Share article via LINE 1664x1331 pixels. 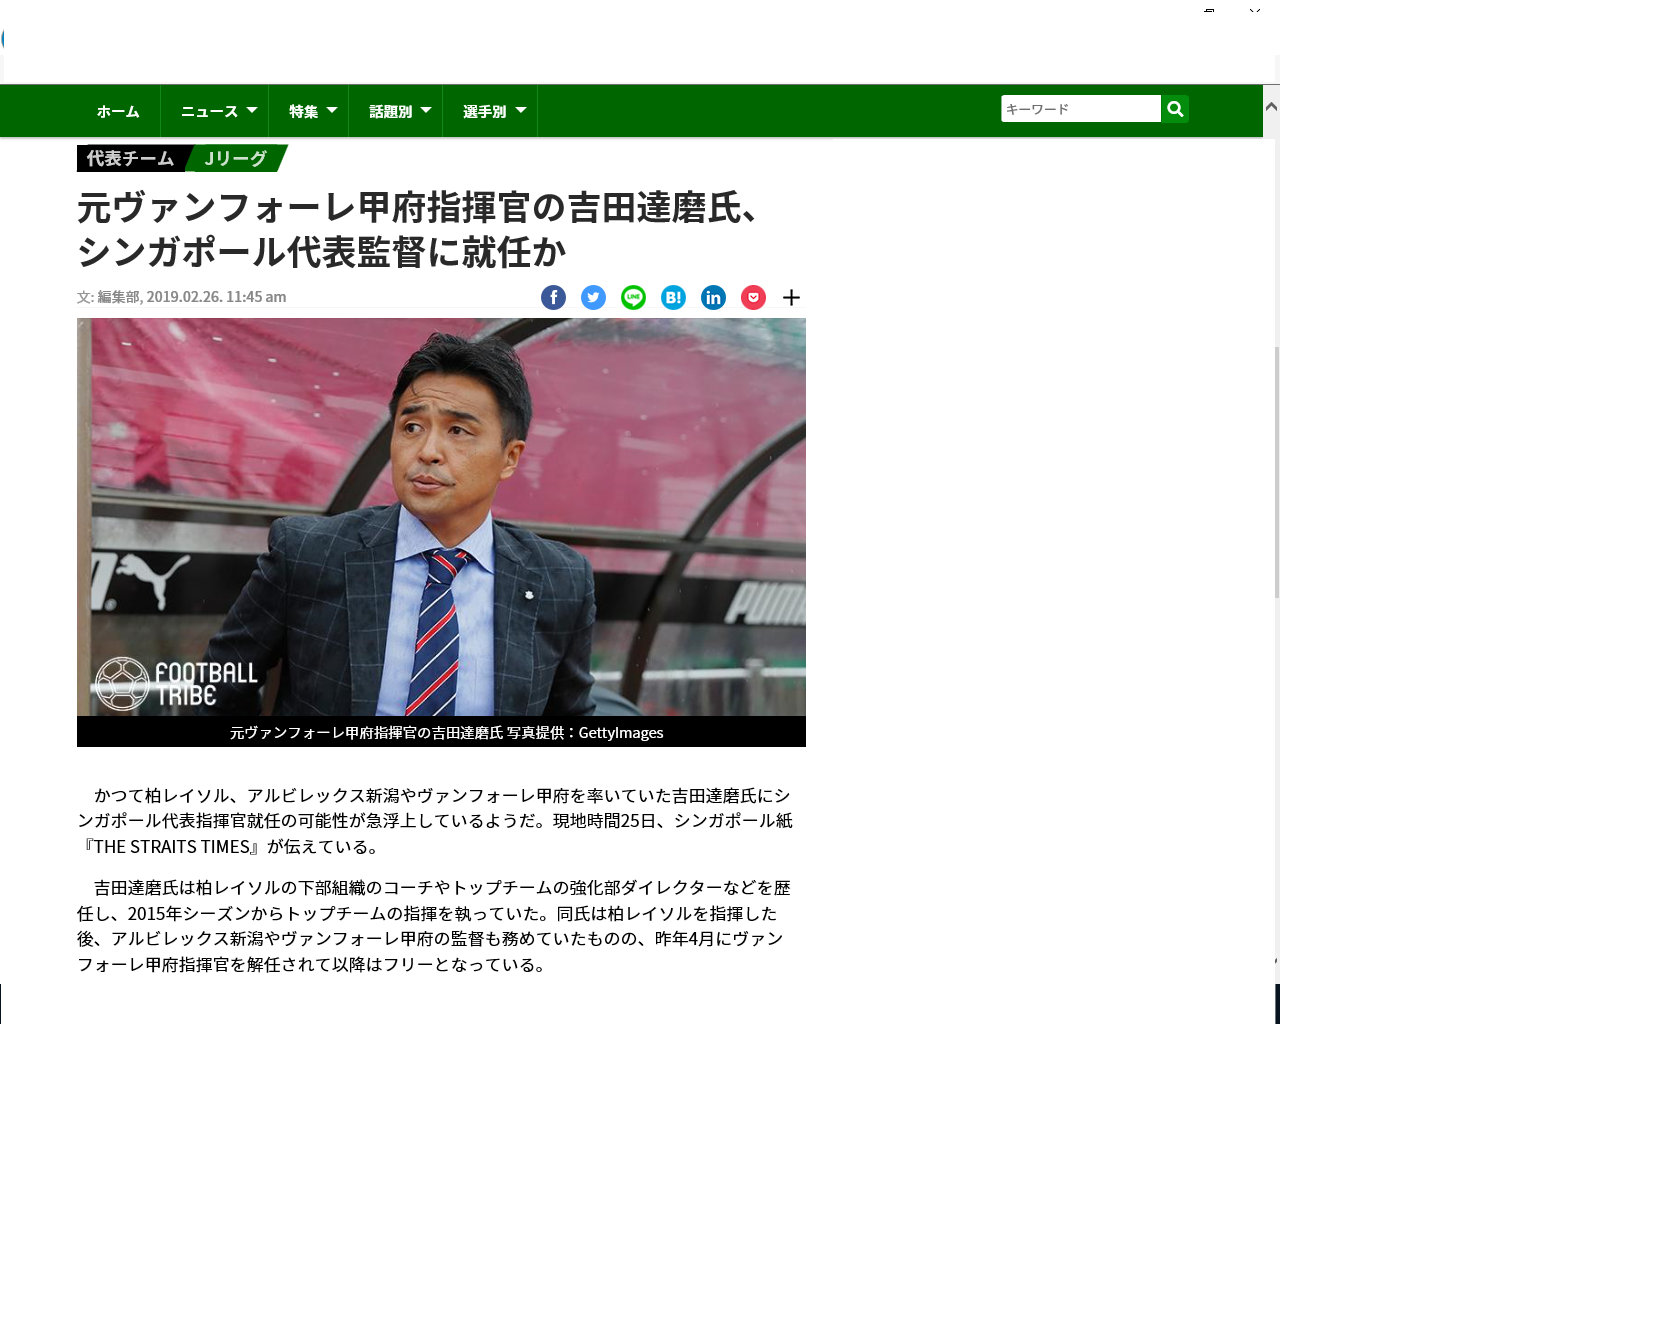pyautogui.click(x=633, y=297)
